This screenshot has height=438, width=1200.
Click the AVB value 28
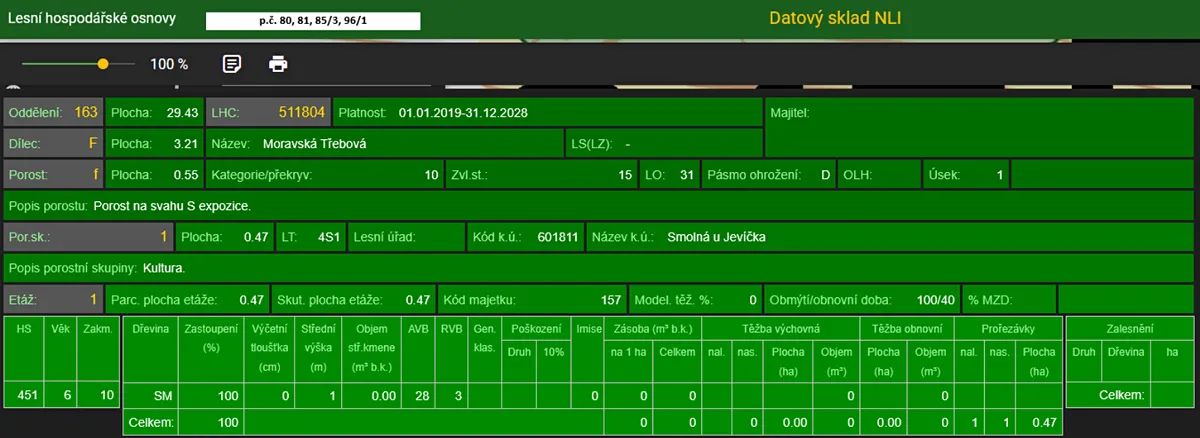pyautogui.click(x=421, y=396)
